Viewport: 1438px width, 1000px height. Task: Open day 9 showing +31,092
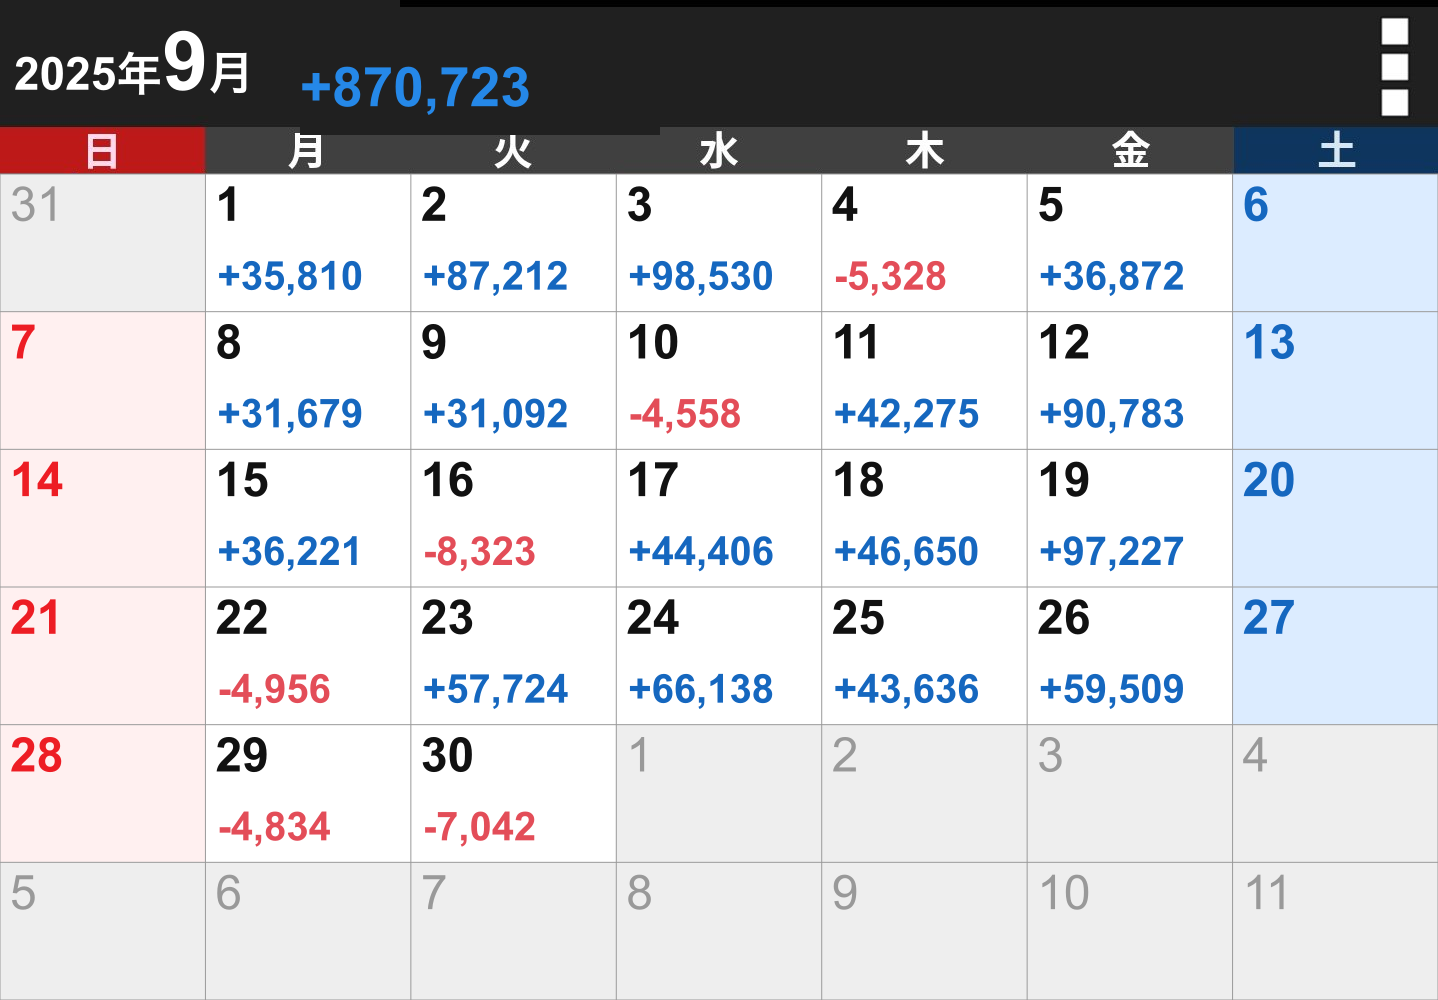[x=514, y=381]
